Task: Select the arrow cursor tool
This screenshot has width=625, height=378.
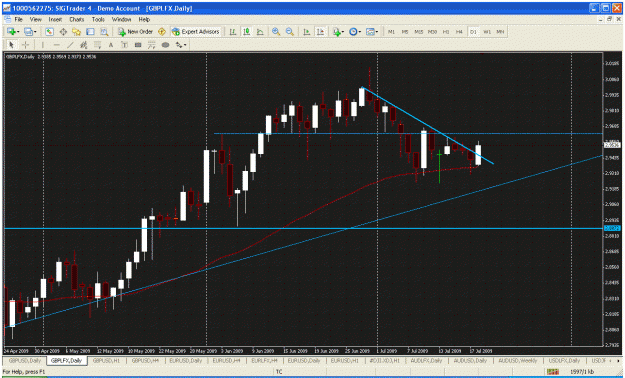Action: [x=11, y=45]
